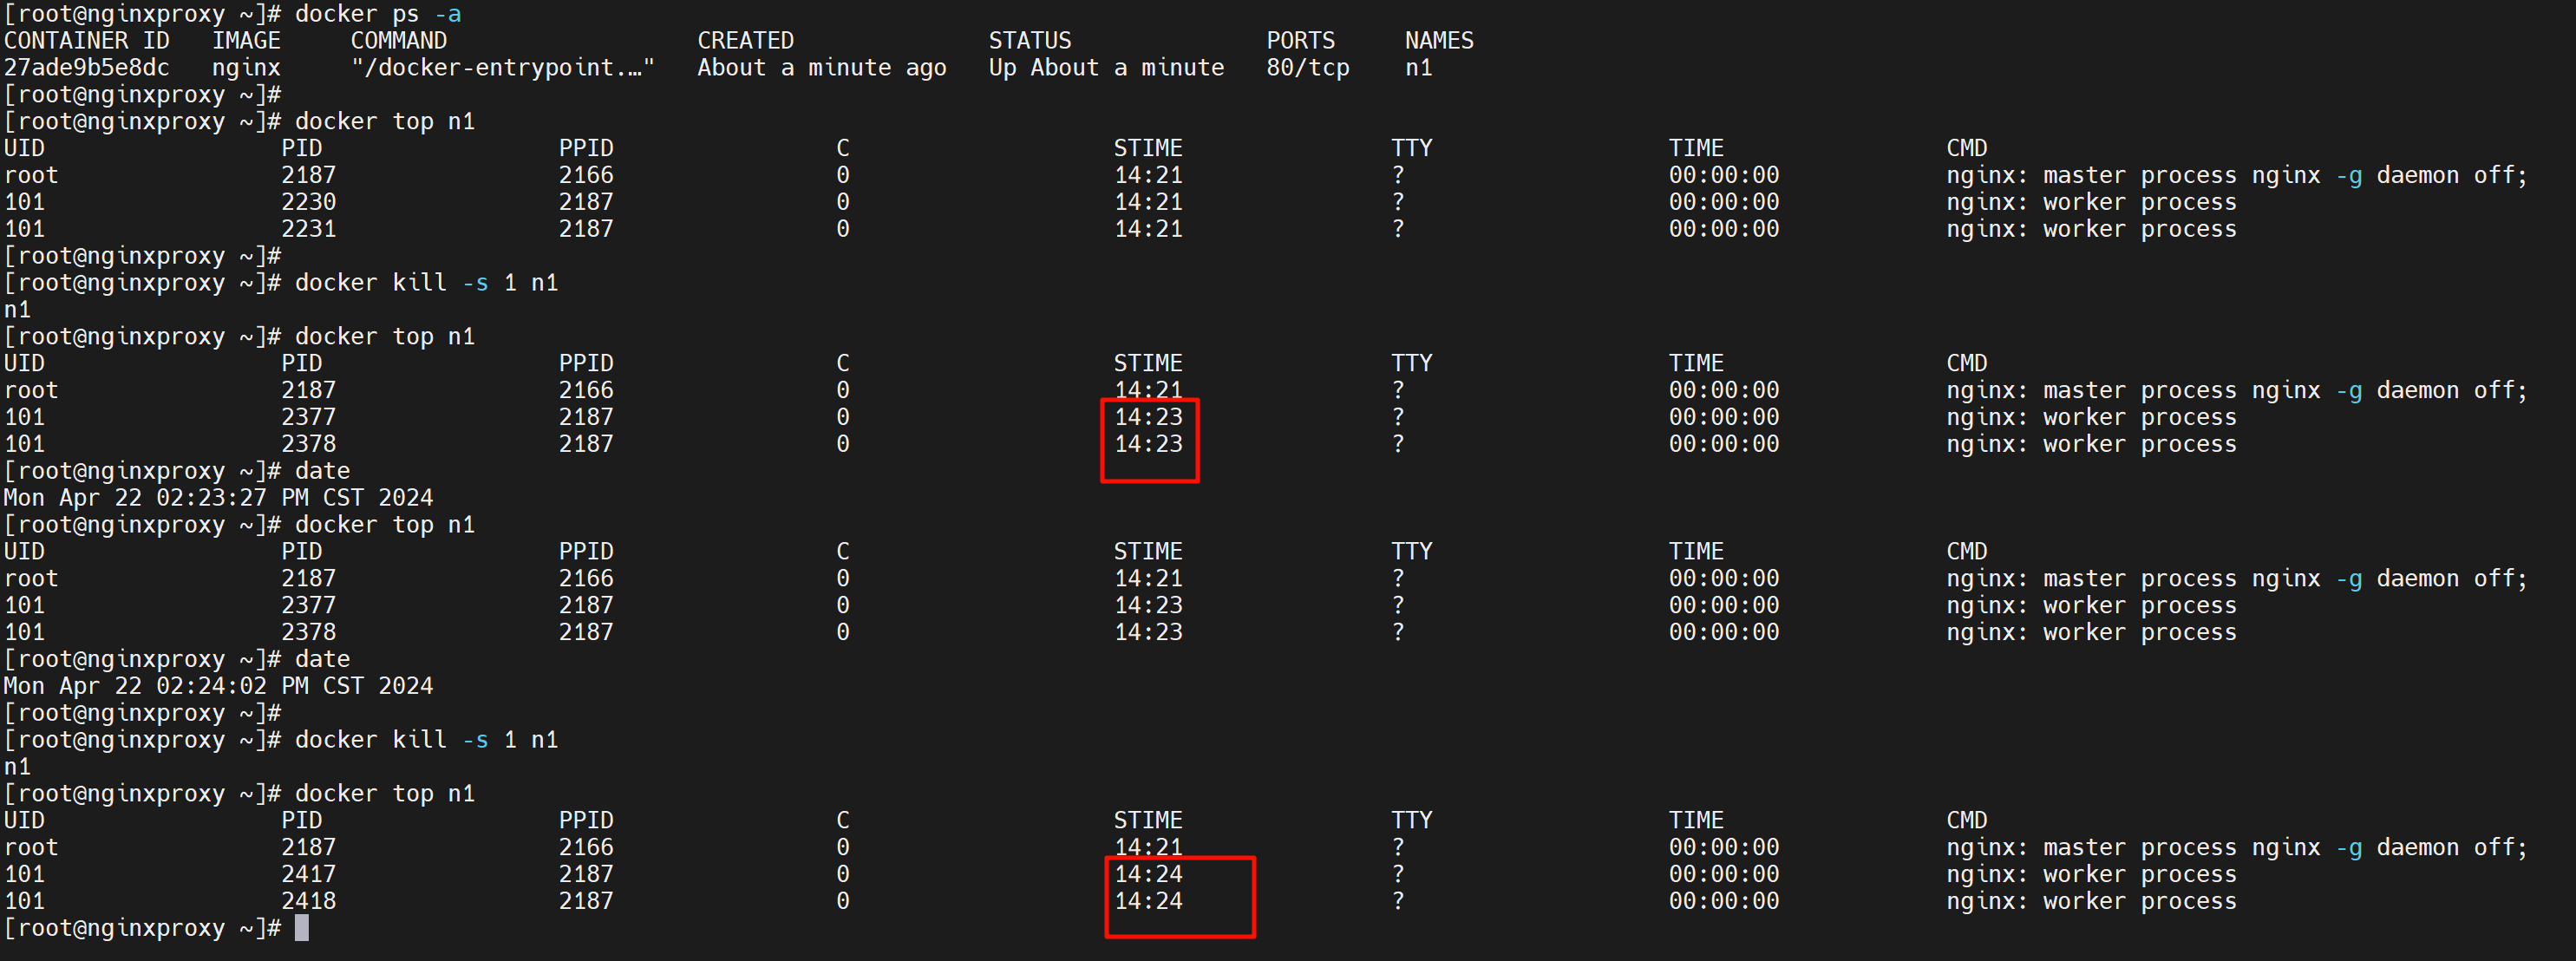Click PID 2378 in third listing
The image size is (2576, 961).
[x=308, y=632]
